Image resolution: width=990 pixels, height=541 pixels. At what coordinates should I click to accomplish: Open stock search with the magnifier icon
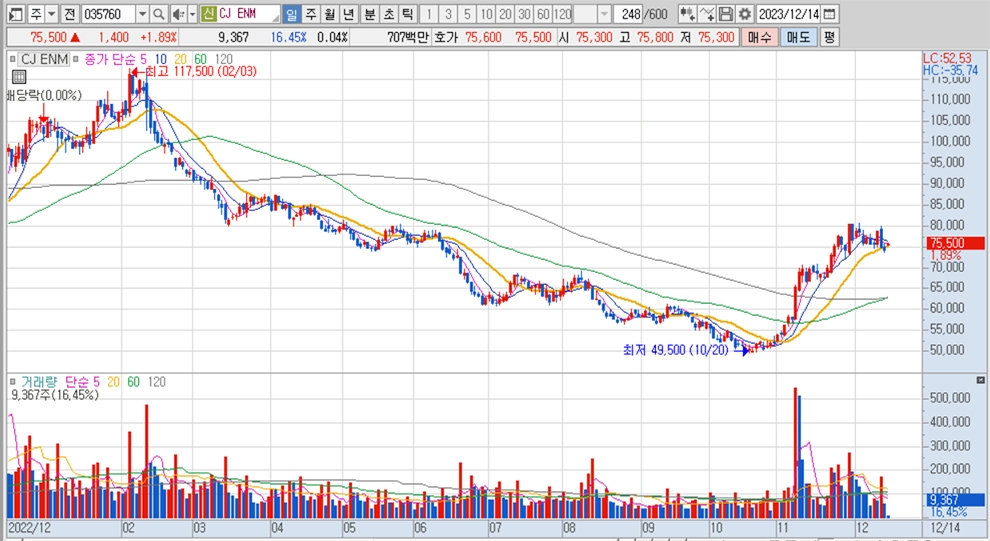(x=158, y=14)
